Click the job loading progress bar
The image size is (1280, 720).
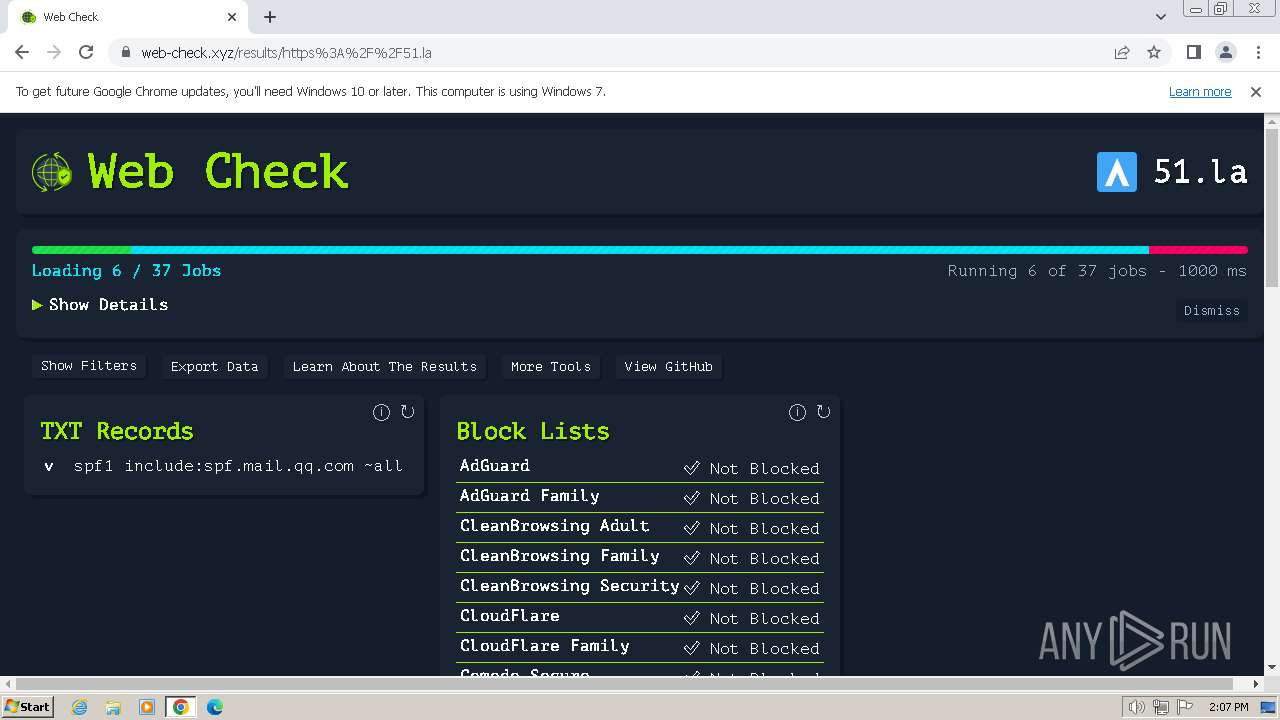(x=640, y=250)
